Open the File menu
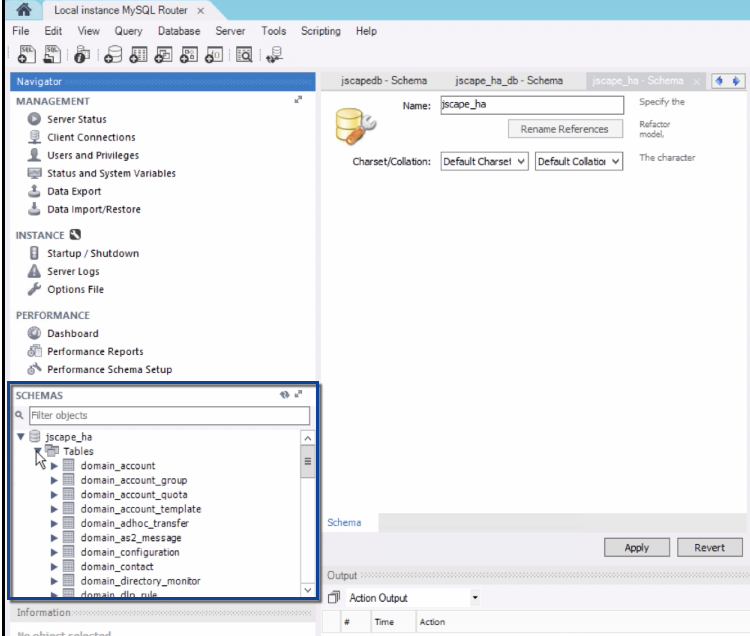This screenshot has height=636, width=750. pos(21,31)
